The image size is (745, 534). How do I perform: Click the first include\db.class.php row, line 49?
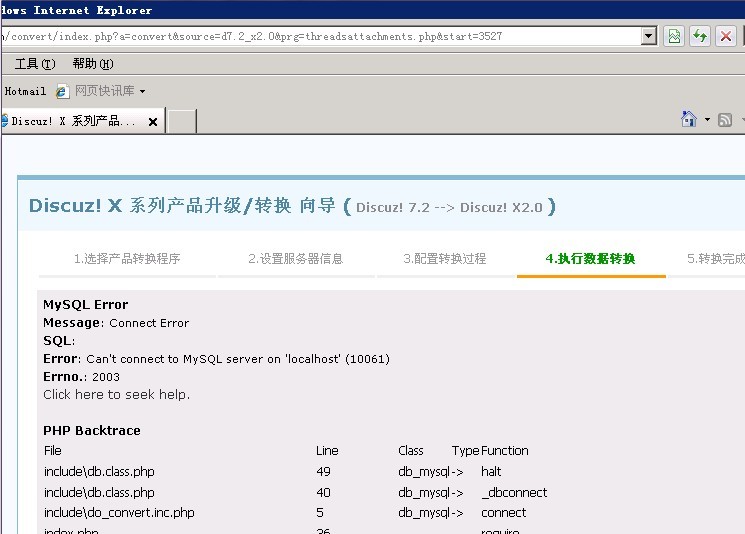(x=296, y=471)
